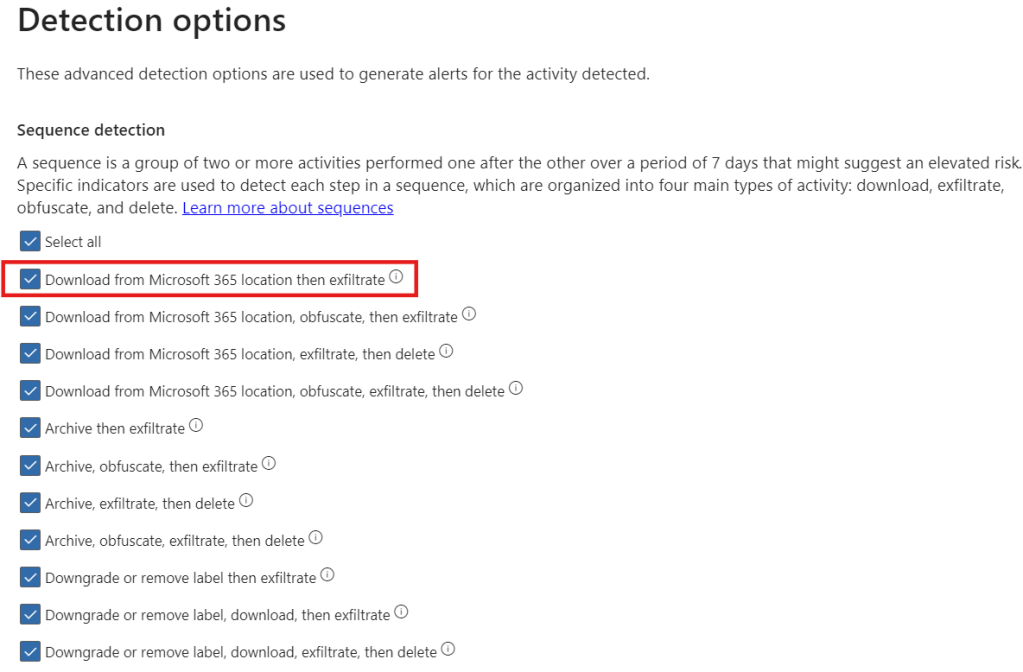The width and height of the screenshot is (1023, 672).
Task: Open info tooltip for 'Download from Microsoft 365 location, exfiltrate, then delete'
Action: (x=447, y=352)
